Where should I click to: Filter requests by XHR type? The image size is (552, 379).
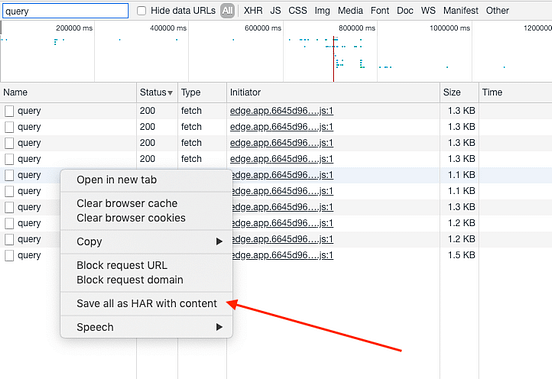(253, 11)
